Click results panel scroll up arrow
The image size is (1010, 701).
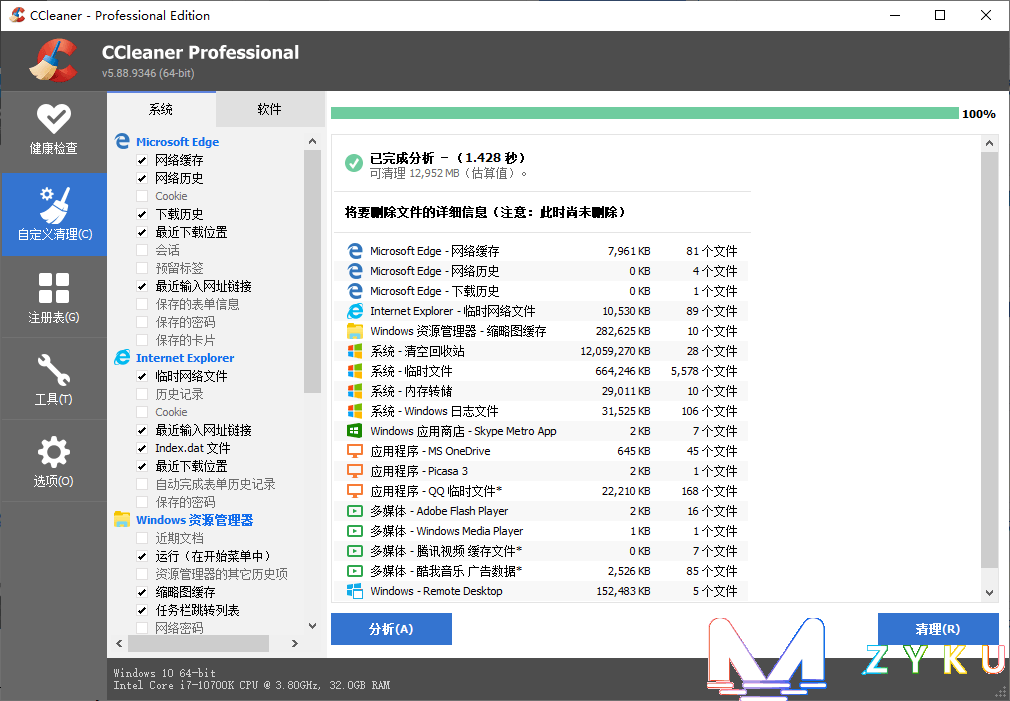point(990,144)
